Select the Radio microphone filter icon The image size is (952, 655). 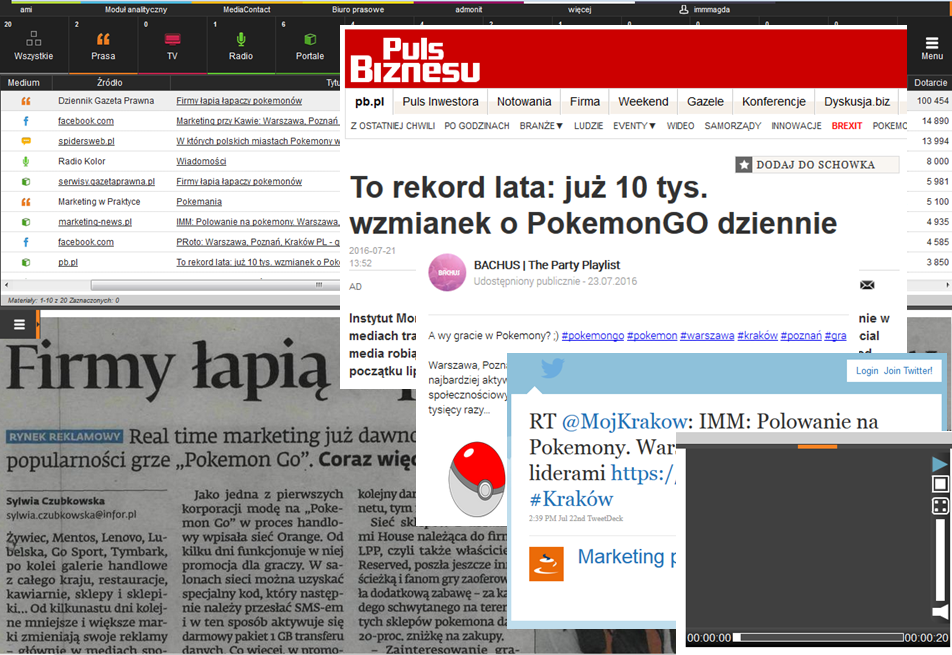click(x=241, y=39)
